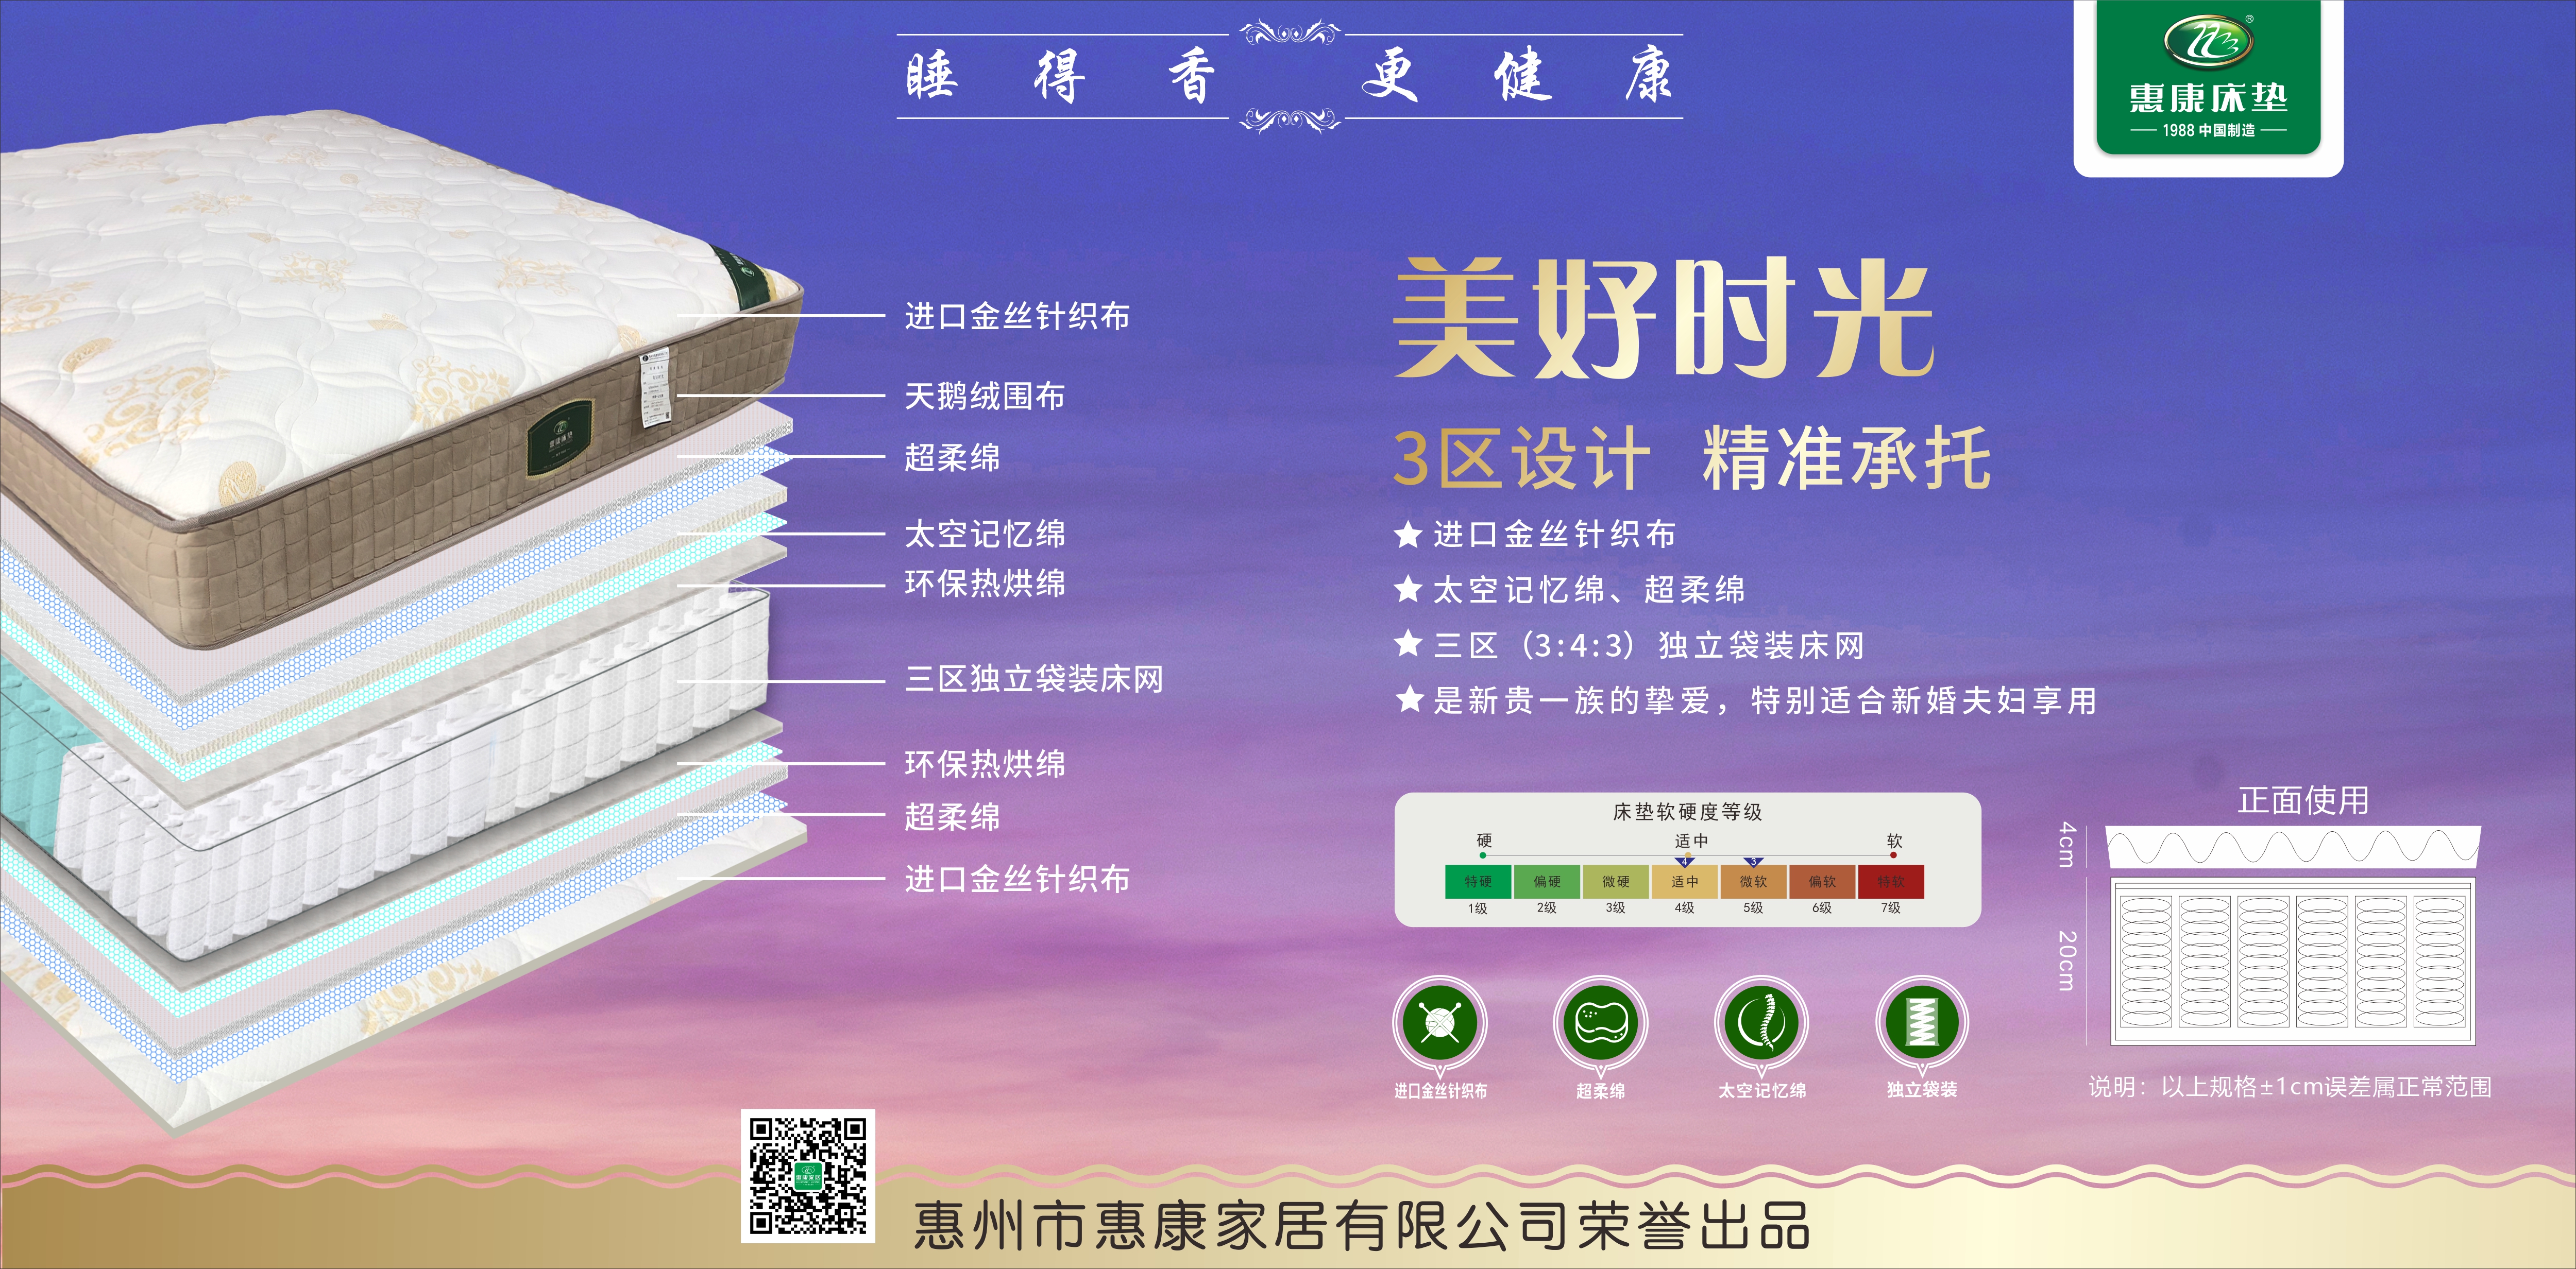Click the star before 三区(3:4:3)独立袋装床网
This screenshot has width=2576, height=1269.
click(x=1408, y=644)
